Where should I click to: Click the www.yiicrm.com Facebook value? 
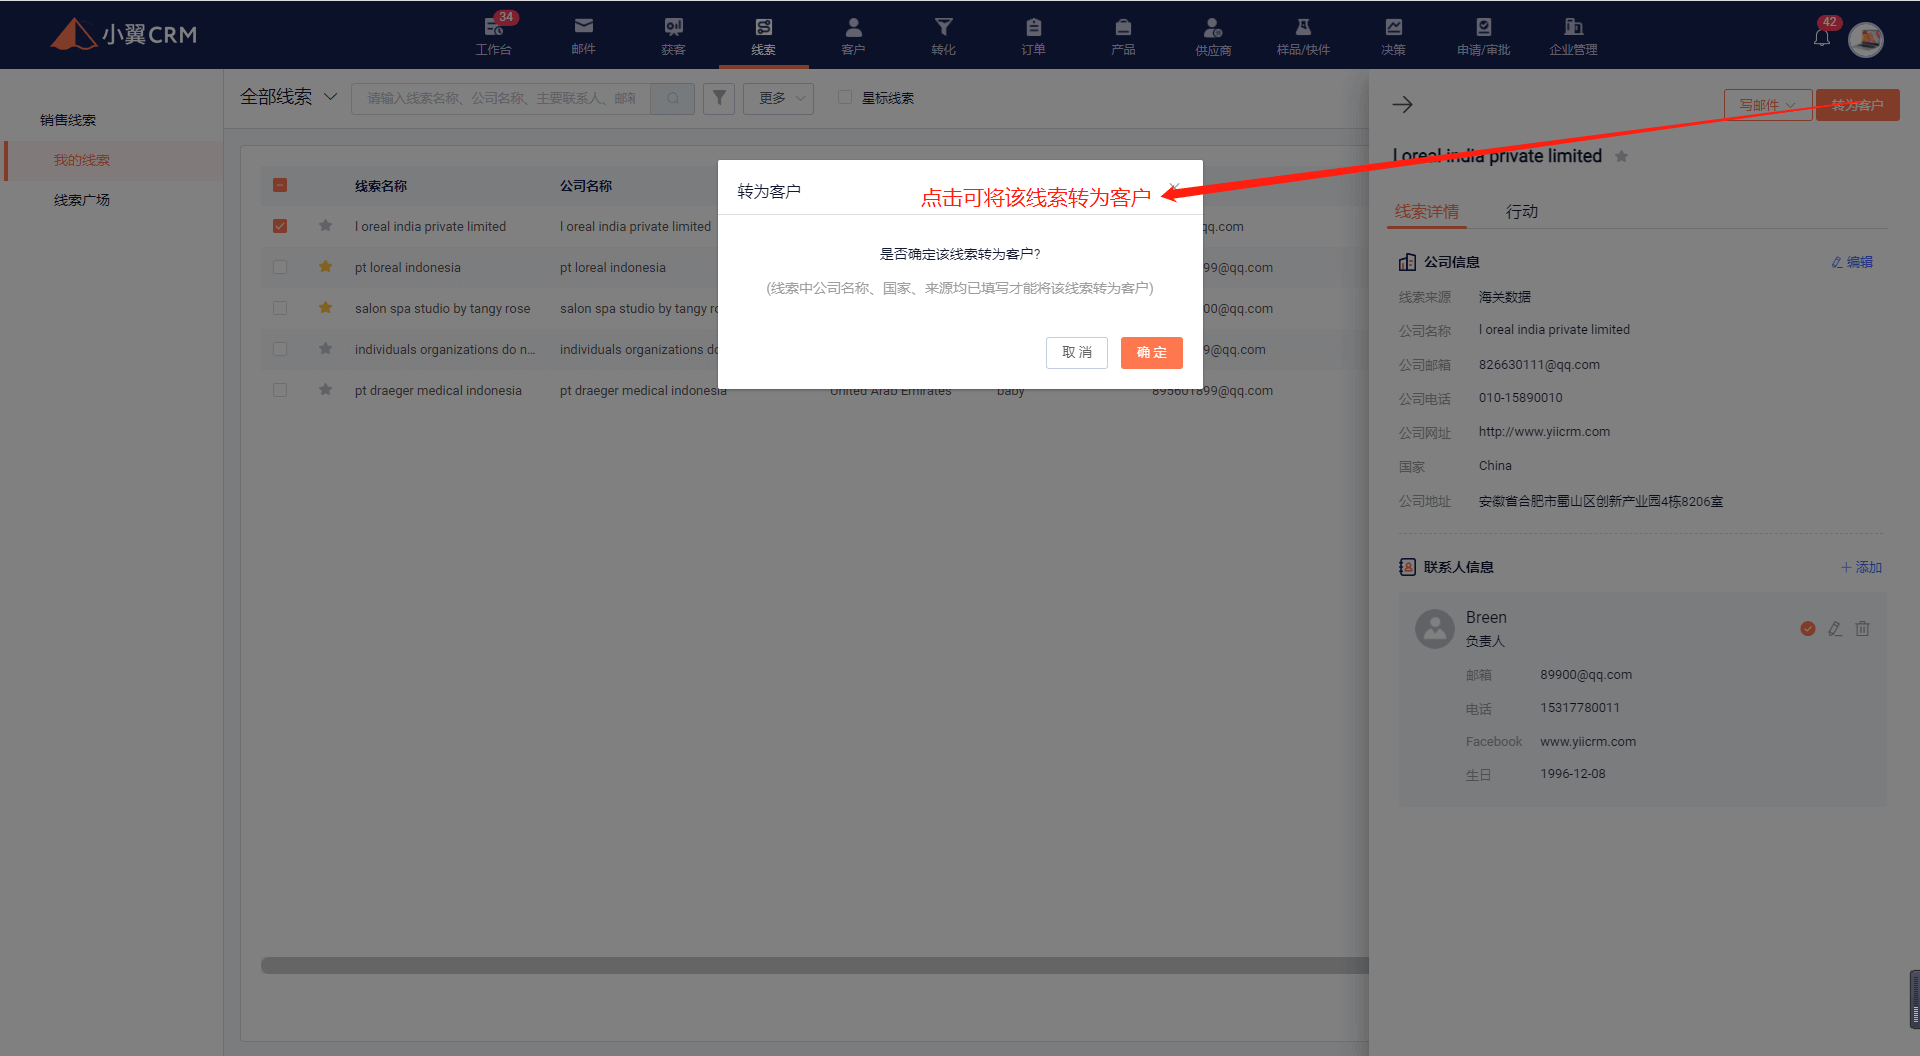1588,742
